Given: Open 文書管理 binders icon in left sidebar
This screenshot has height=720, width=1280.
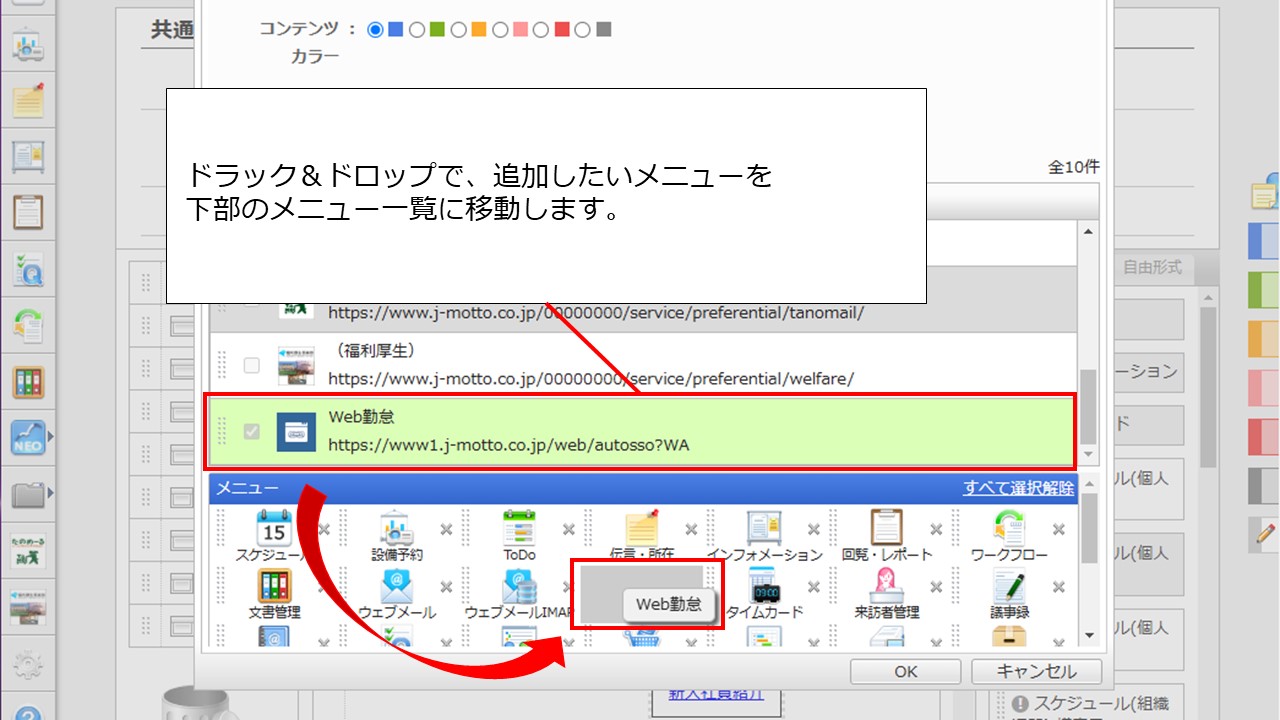Looking at the screenshot, I should 28,382.
